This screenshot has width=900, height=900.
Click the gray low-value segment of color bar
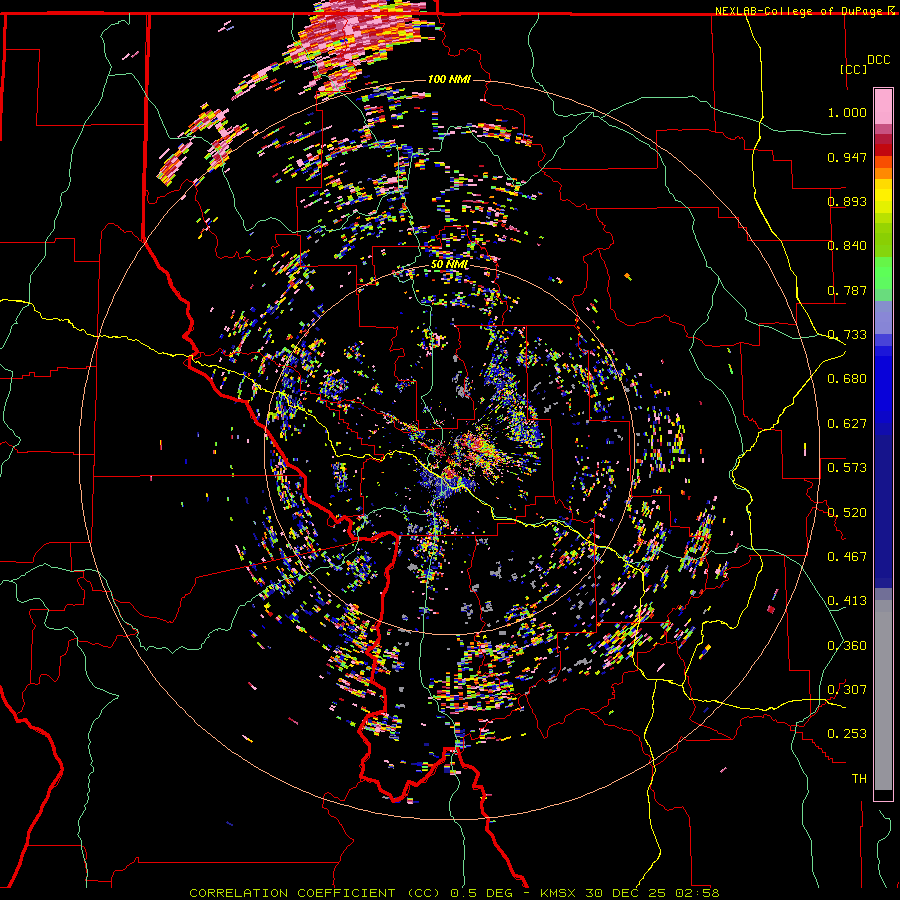pyautogui.click(x=883, y=695)
